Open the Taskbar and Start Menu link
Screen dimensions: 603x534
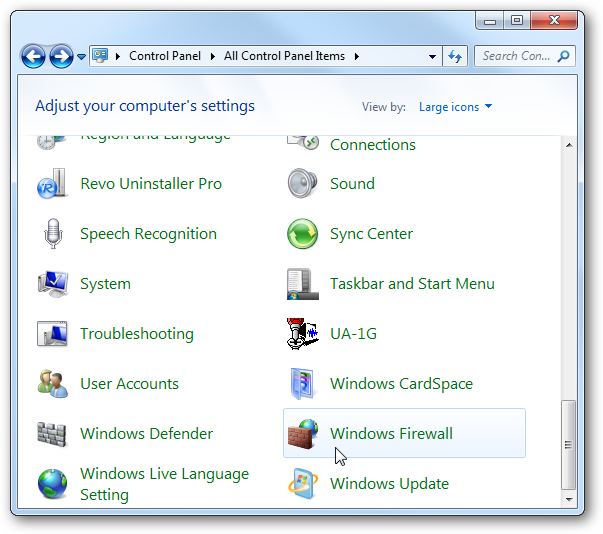tap(412, 284)
